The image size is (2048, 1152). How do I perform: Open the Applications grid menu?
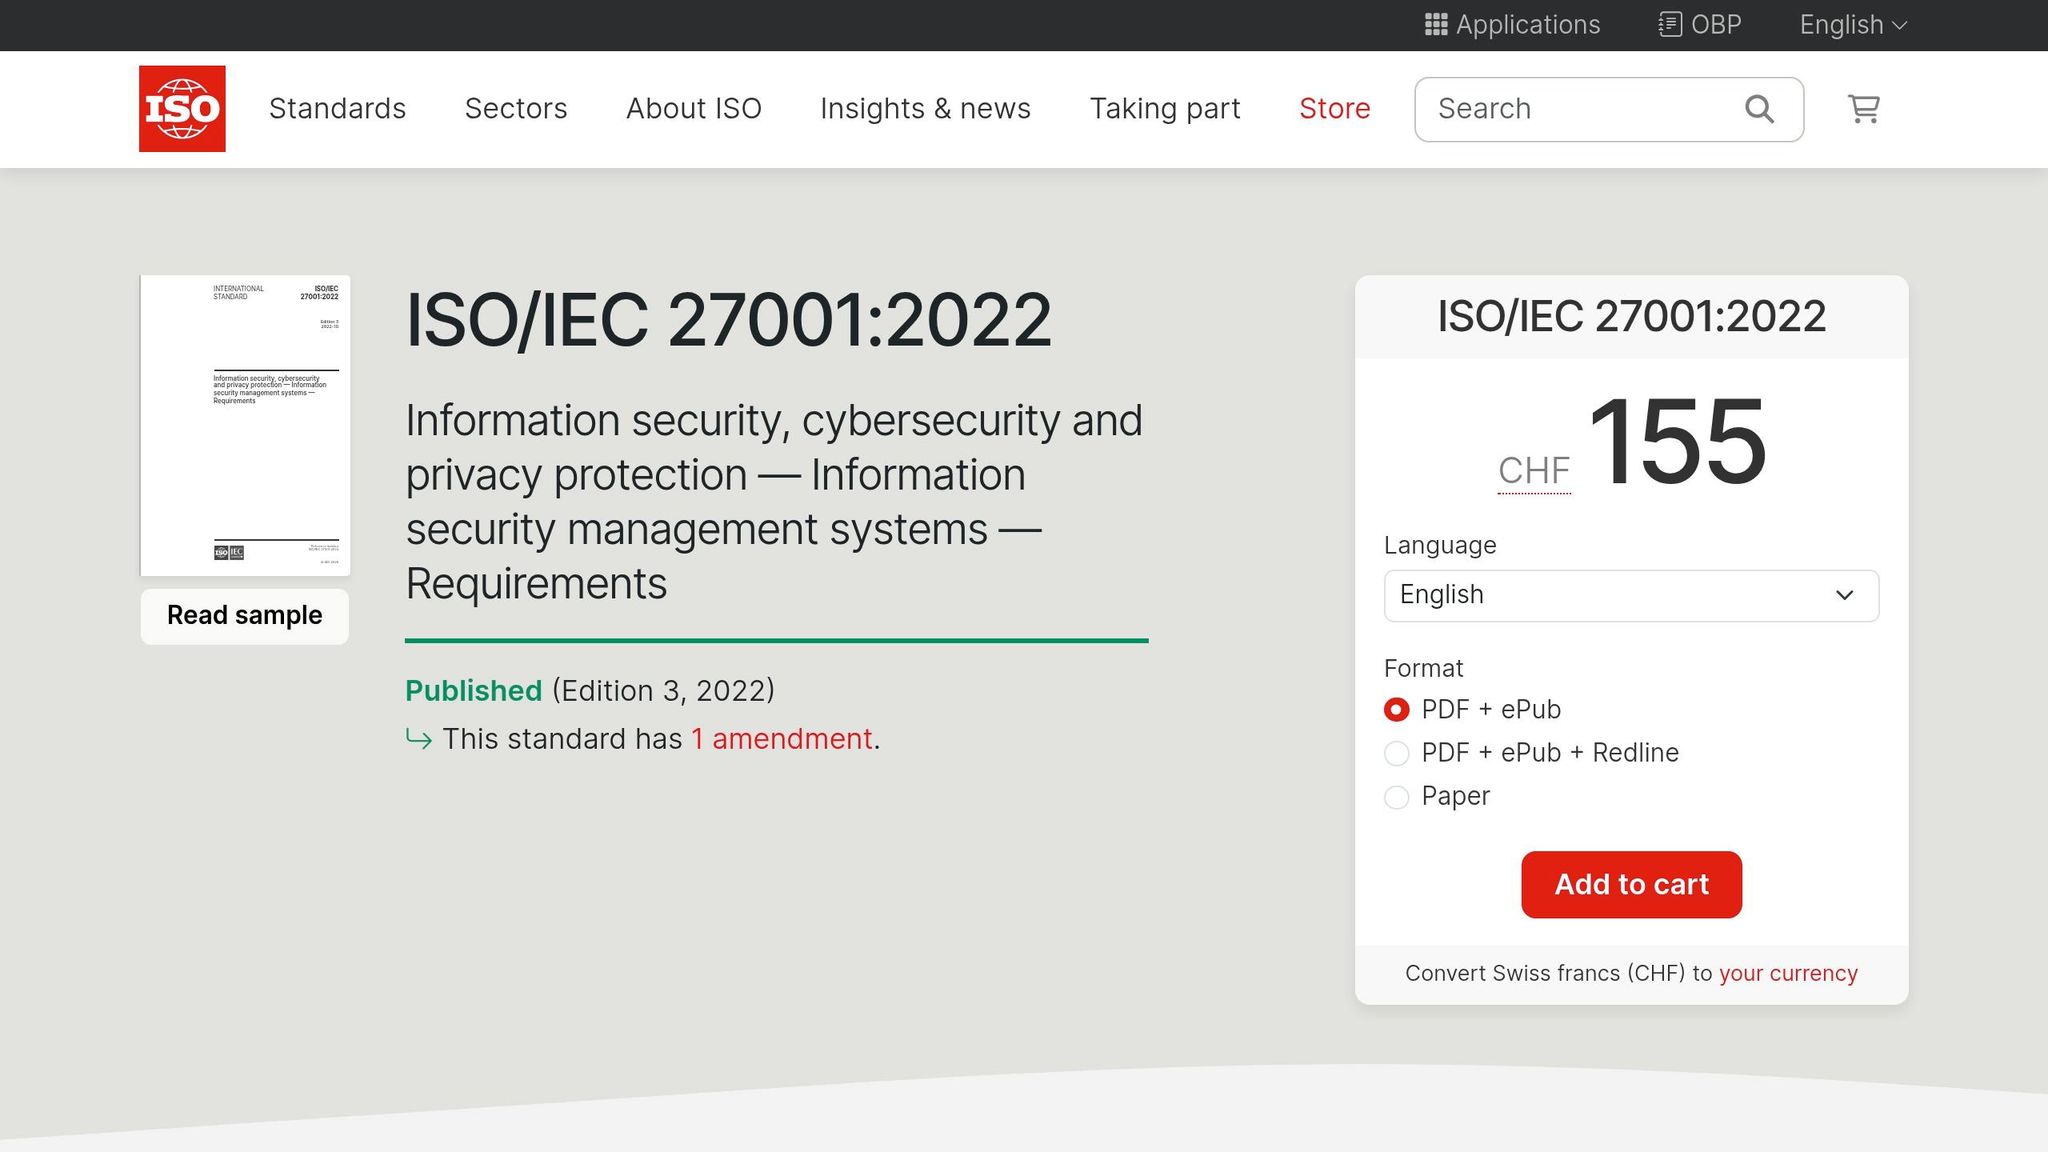pyautogui.click(x=1510, y=25)
